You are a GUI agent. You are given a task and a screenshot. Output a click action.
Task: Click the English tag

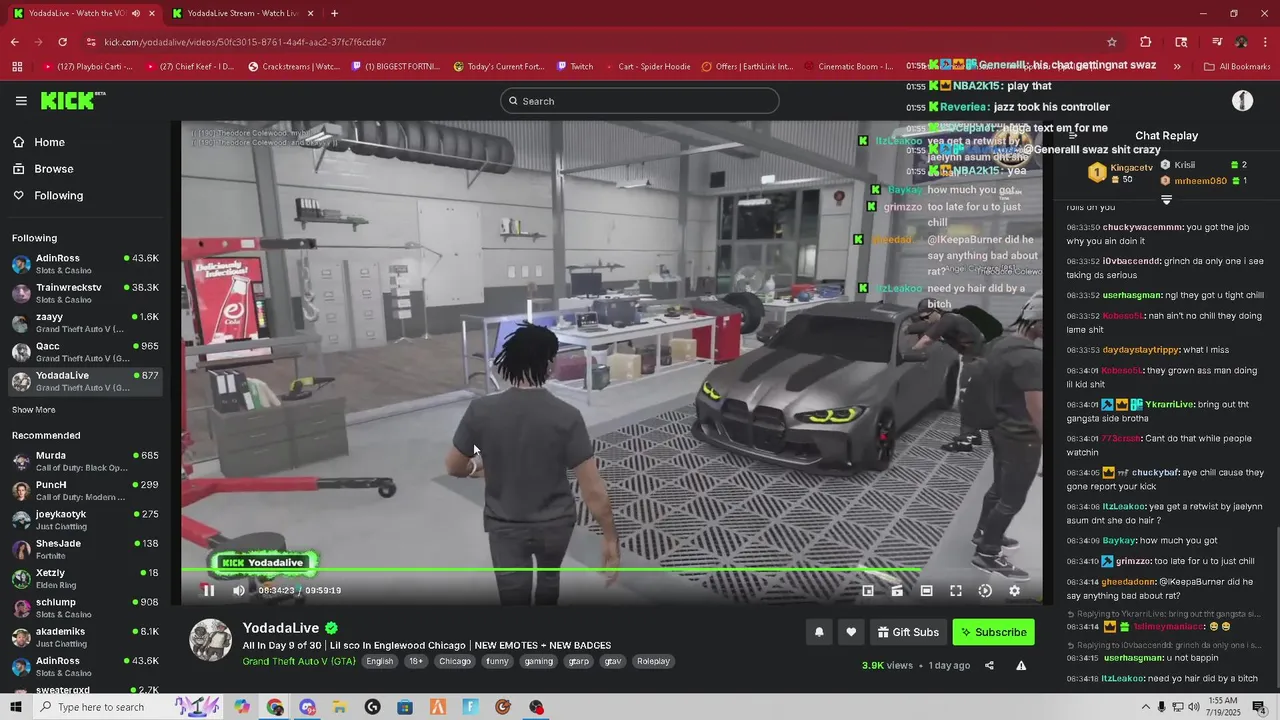click(x=379, y=661)
